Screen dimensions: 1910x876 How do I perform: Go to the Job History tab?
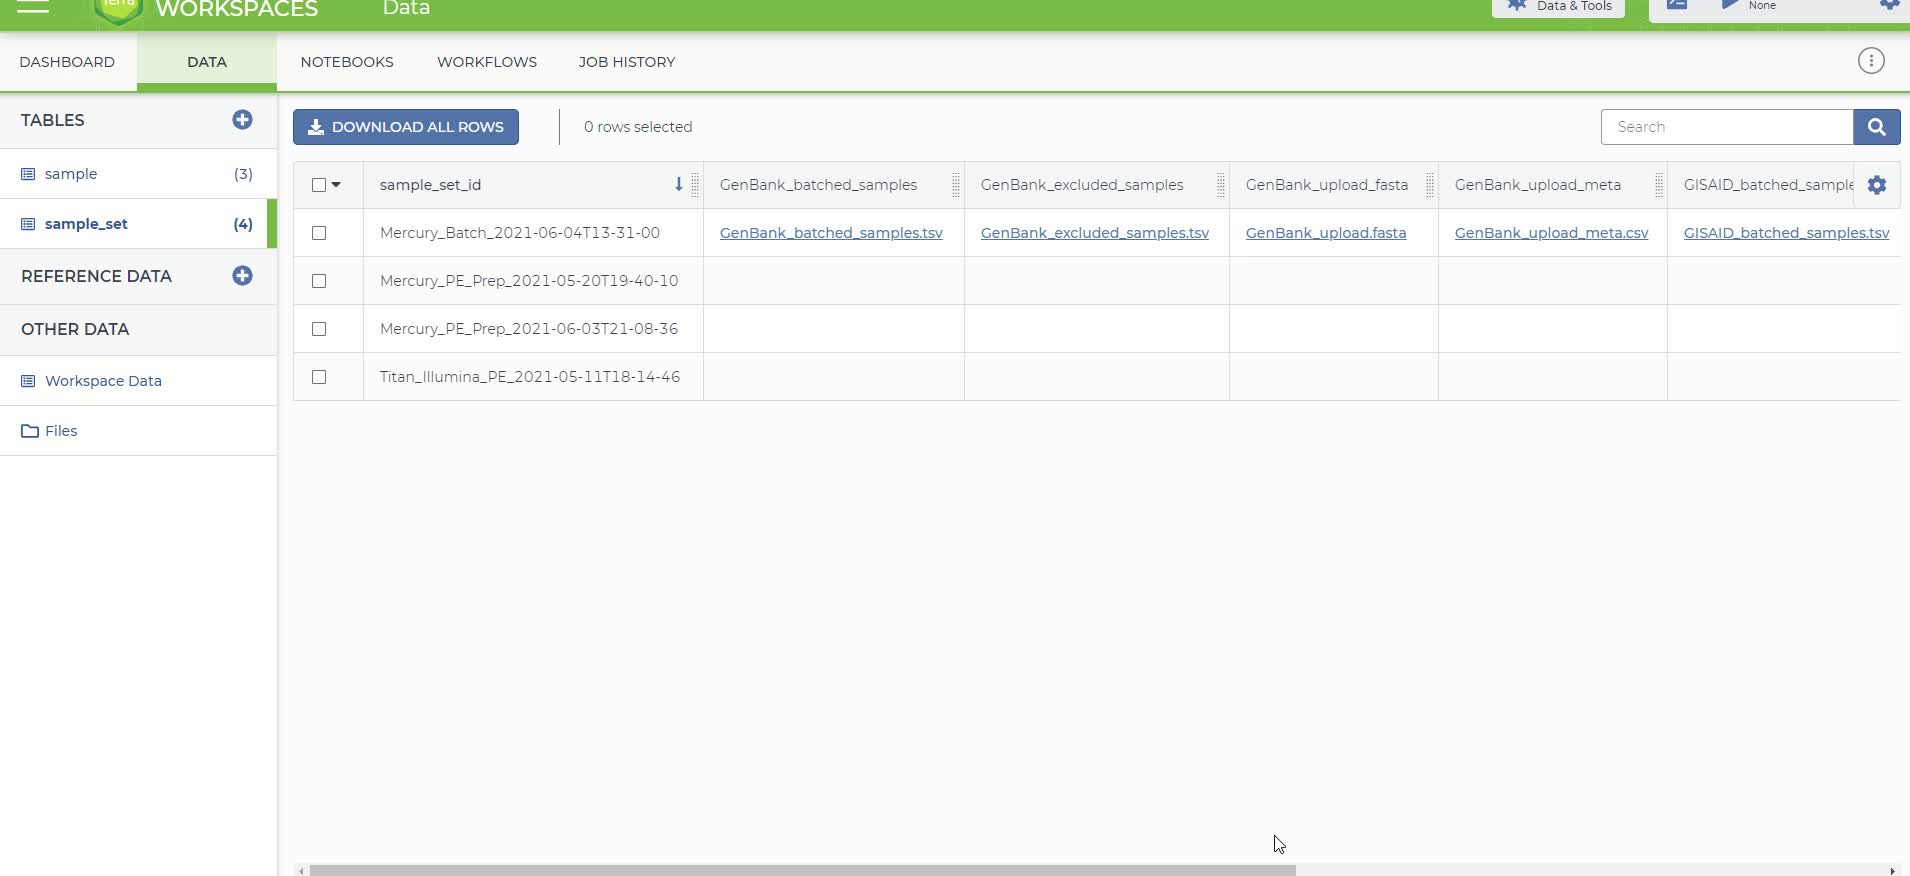(626, 62)
